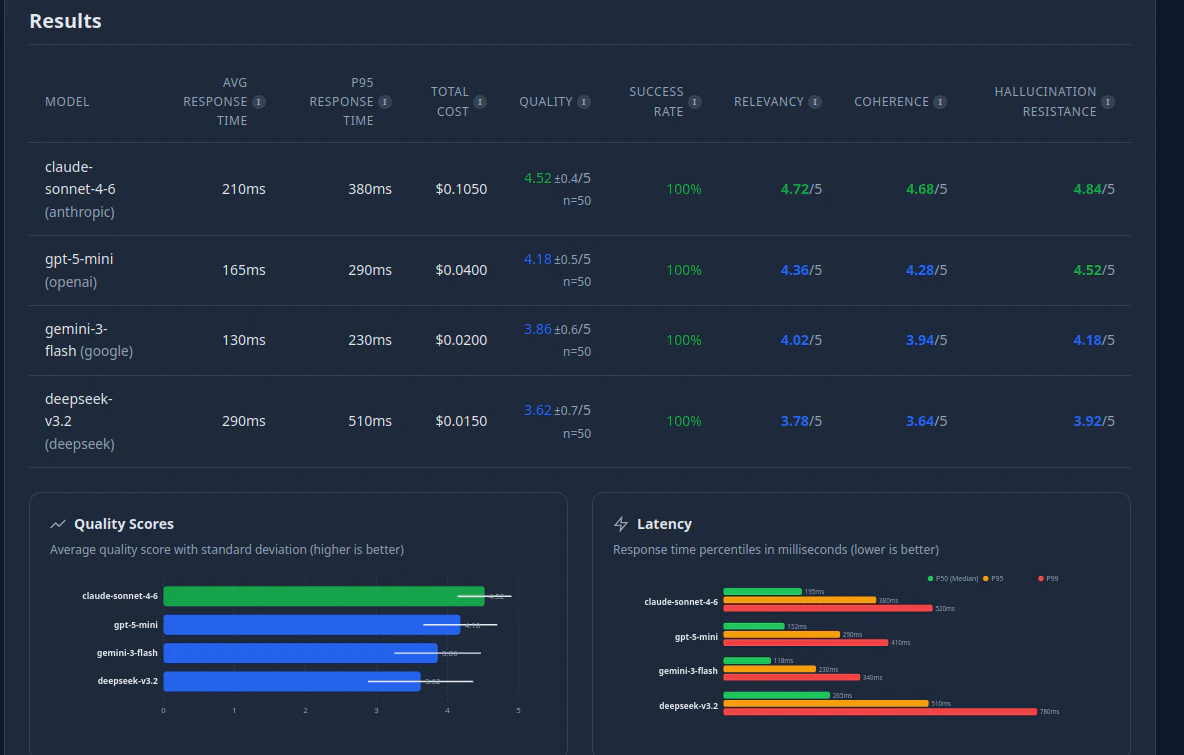Viewport: 1184px width, 755px height.
Task: Click info icon beside Hallucination Resistance header
Action: (1108, 102)
